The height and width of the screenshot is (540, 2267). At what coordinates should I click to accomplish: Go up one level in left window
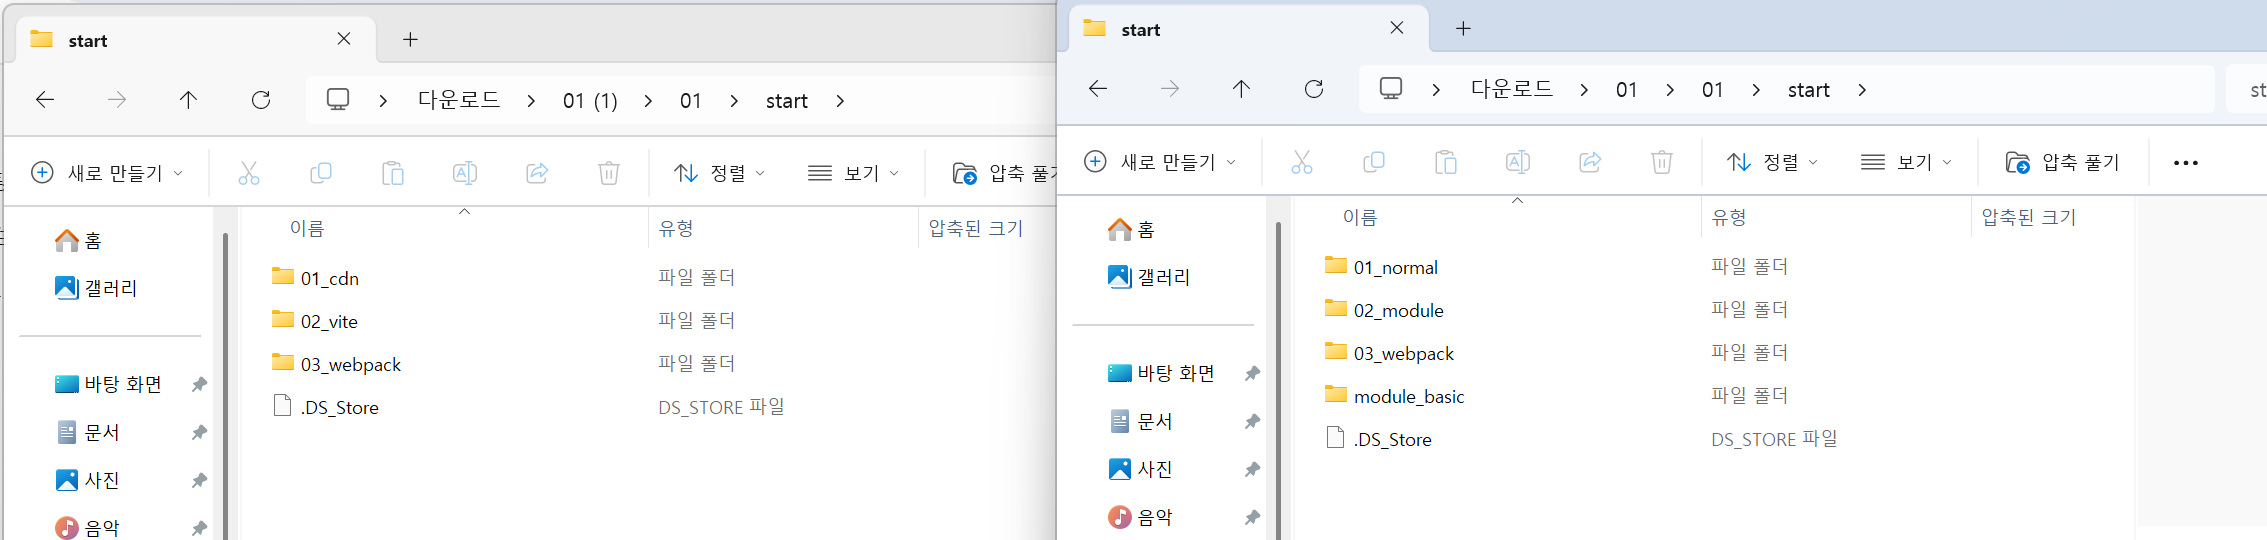[188, 100]
